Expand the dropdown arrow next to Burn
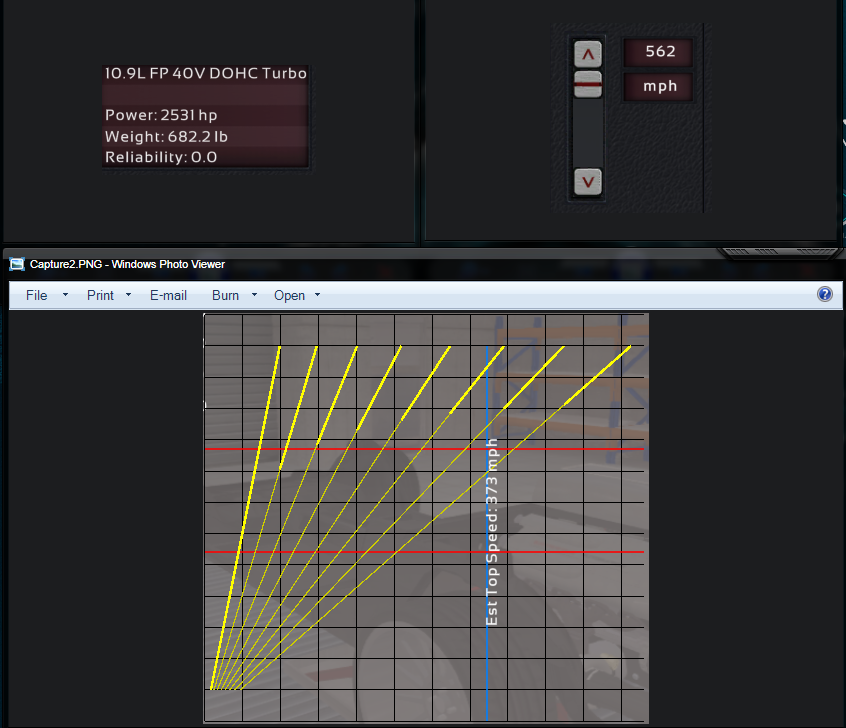This screenshot has width=846, height=728. pos(254,295)
